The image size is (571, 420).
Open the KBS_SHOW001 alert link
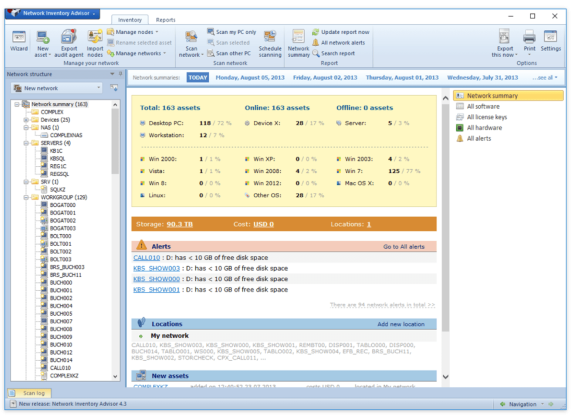tap(156, 290)
